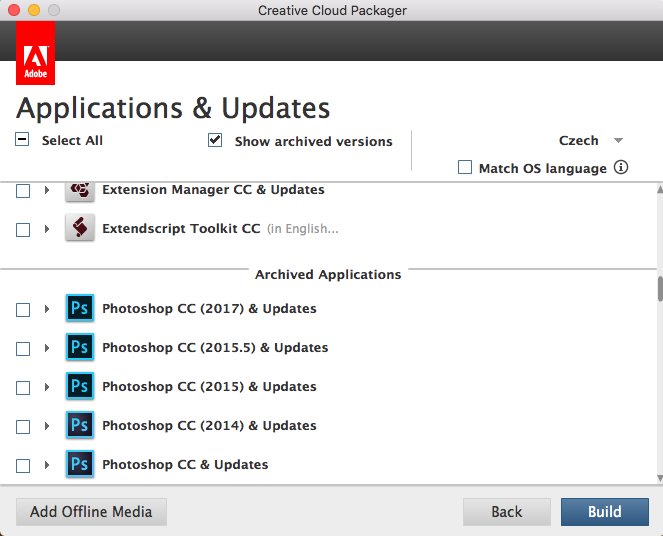
Task: Click Add Offline Media button
Action: click(91, 512)
